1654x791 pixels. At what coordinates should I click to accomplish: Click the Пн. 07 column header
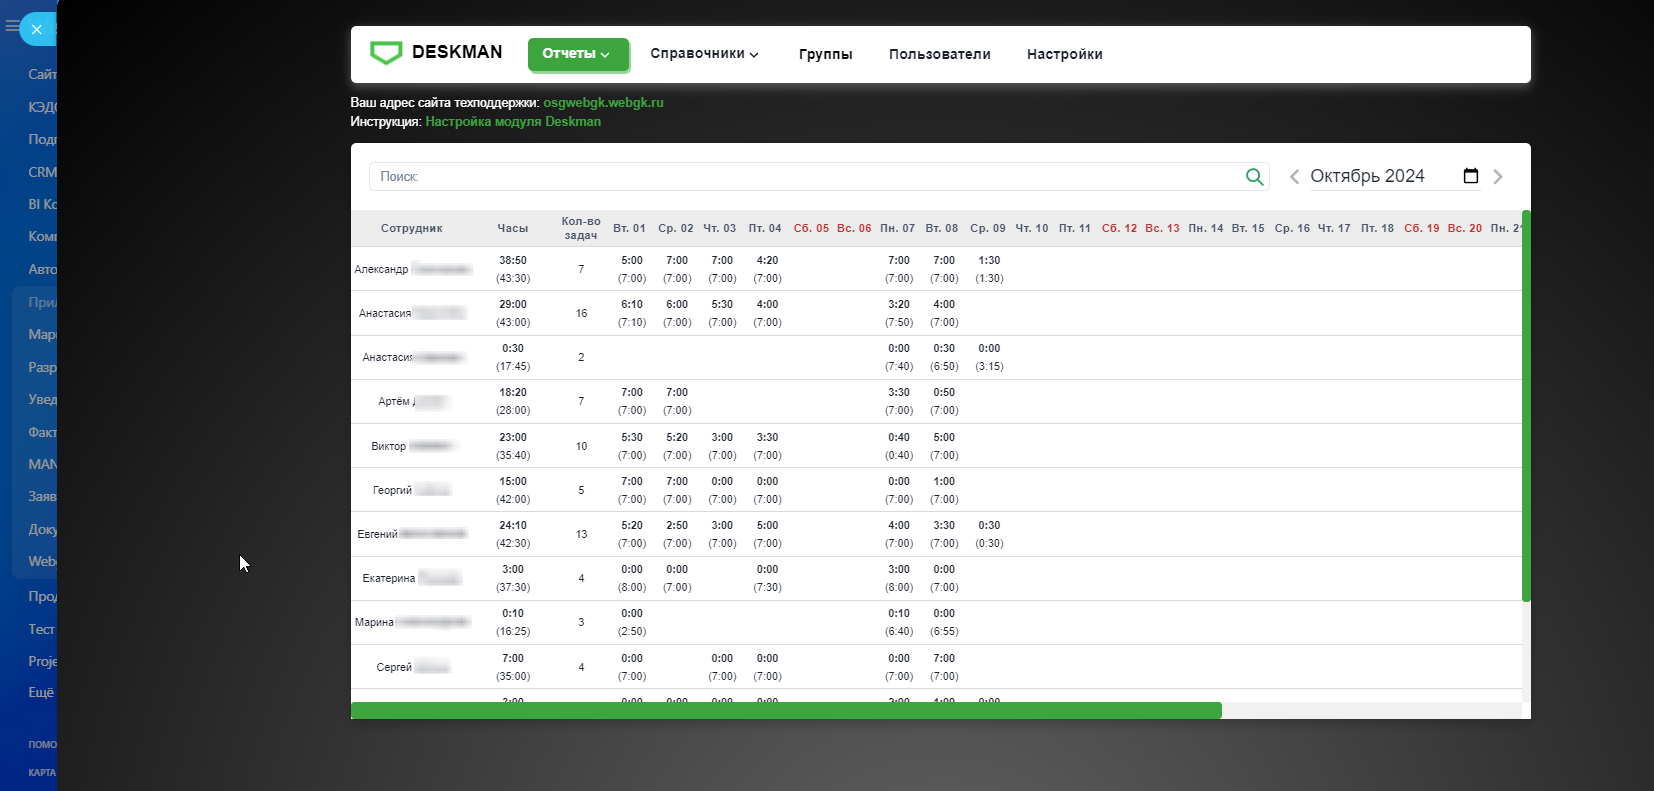pos(898,228)
